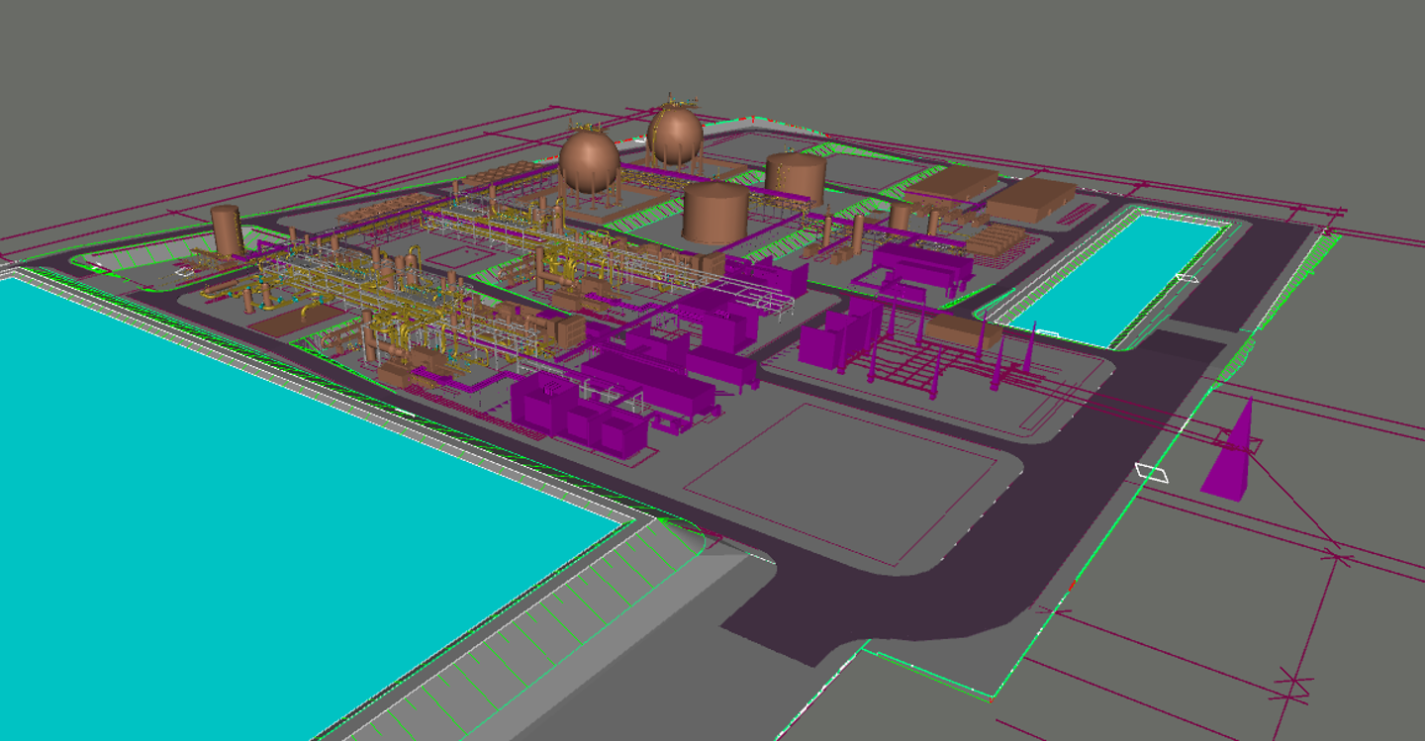Select the magenta crosshair marker at bottom right
Image resolution: width=1425 pixels, height=741 pixels.
pyautogui.click(x=1296, y=684)
